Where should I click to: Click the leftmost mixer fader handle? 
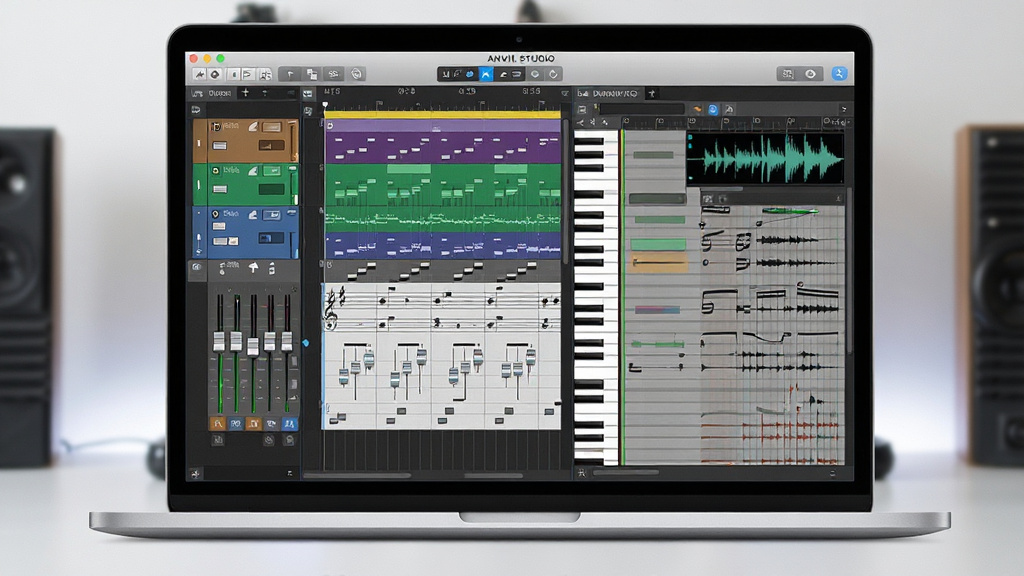click(x=219, y=342)
